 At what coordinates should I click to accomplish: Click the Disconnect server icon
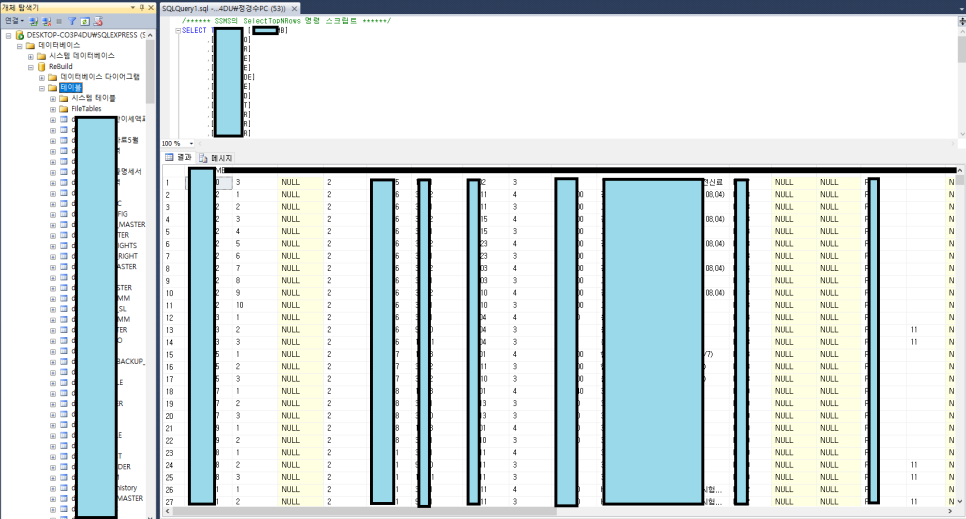(x=46, y=21)
